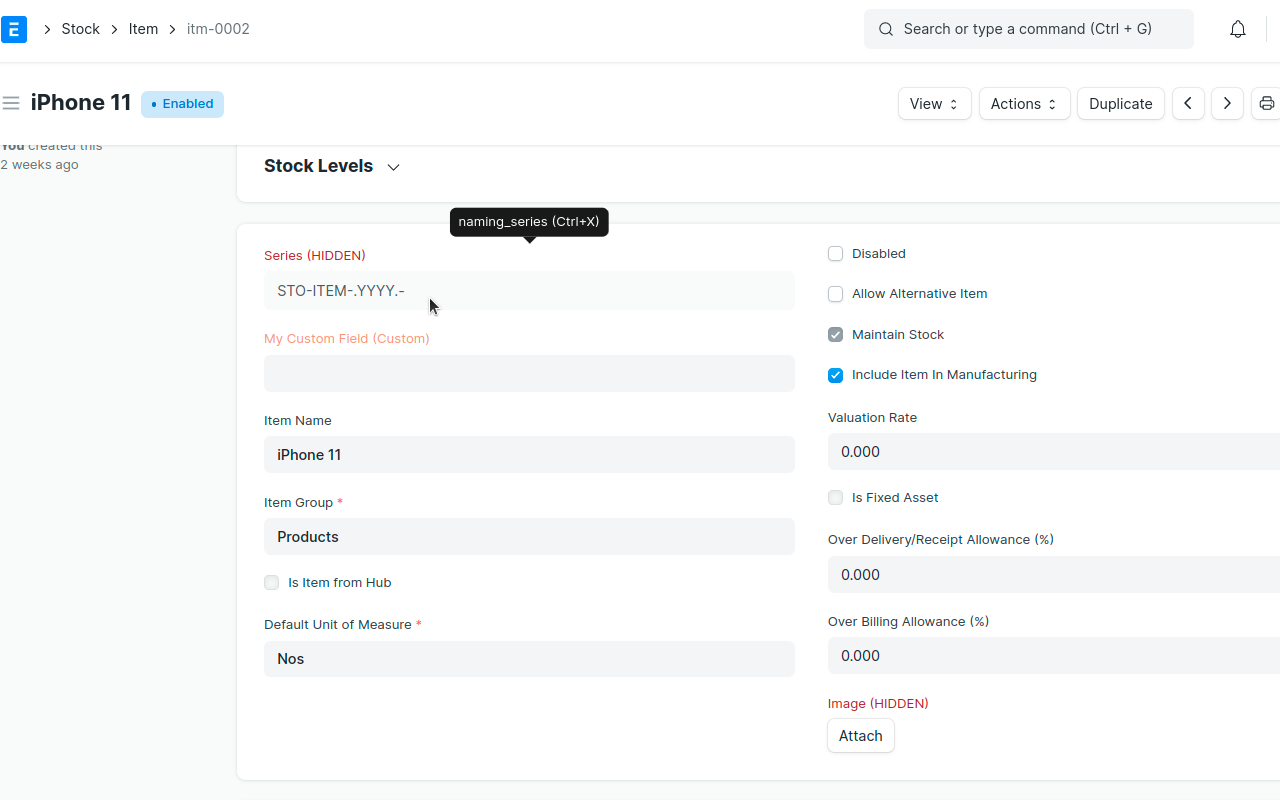This screenshot has width=1280, height=800.
Task: Open the notifications bell
Action: click(1238, 29)
